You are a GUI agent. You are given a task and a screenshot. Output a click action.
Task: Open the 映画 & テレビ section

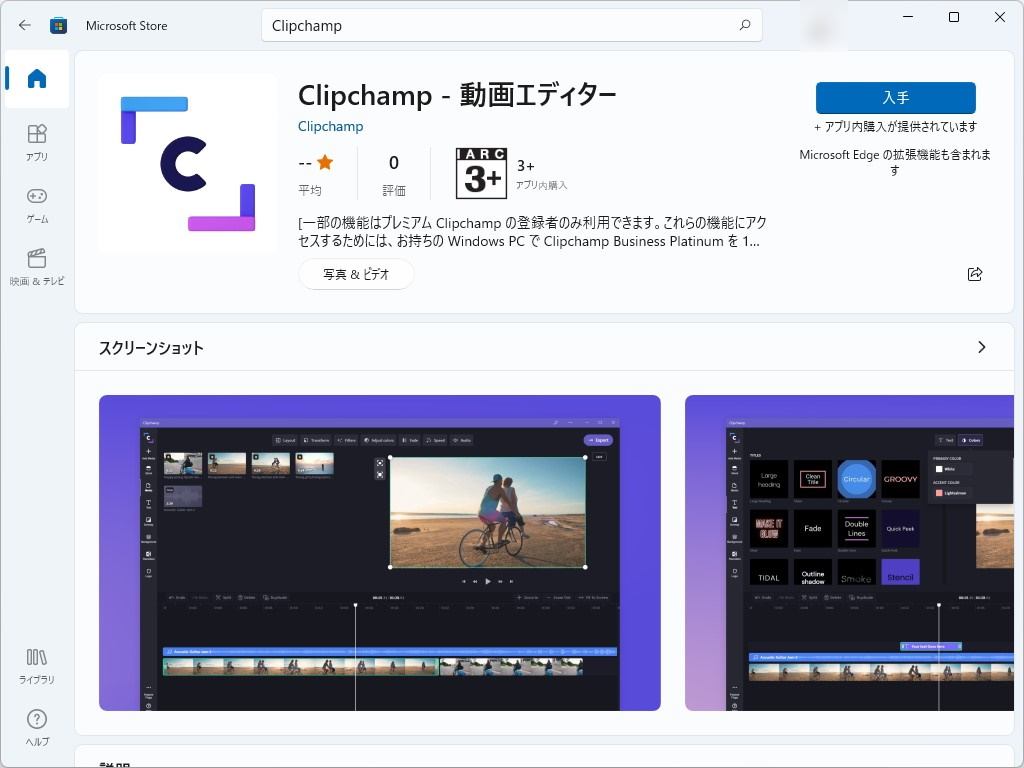pyautogui.click(x=36, y=265)
